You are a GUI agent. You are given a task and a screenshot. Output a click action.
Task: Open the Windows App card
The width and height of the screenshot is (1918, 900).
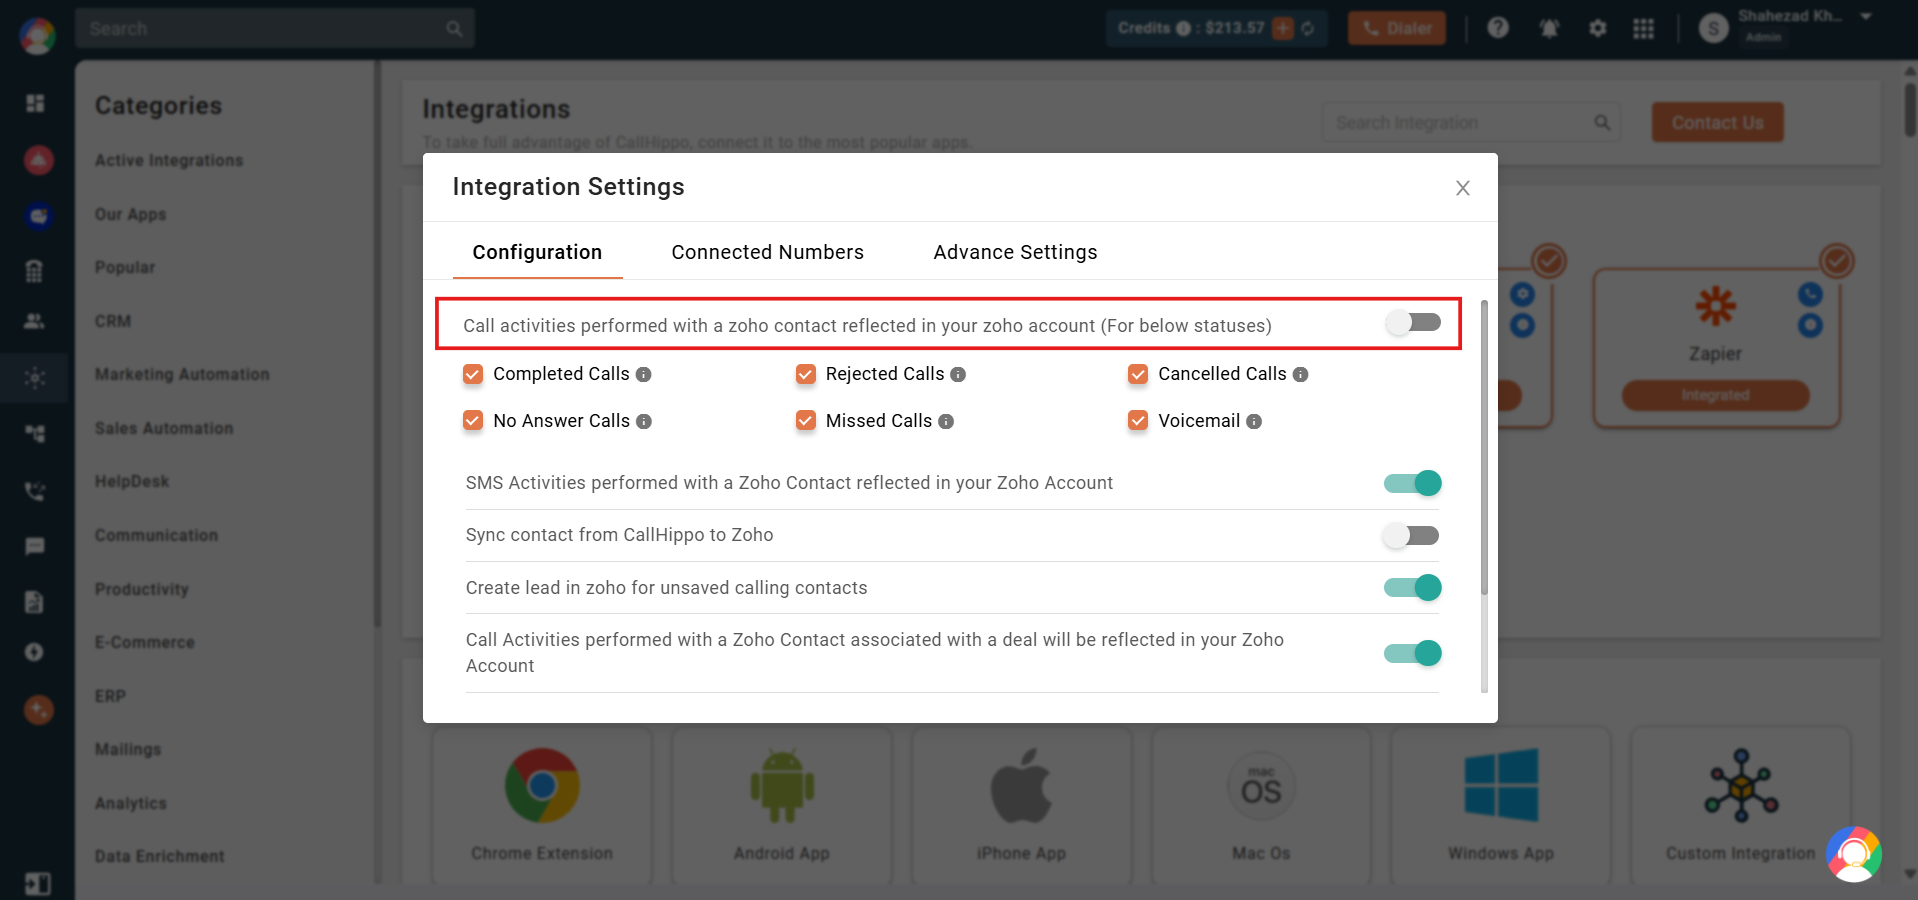[x=1500, y=805]
